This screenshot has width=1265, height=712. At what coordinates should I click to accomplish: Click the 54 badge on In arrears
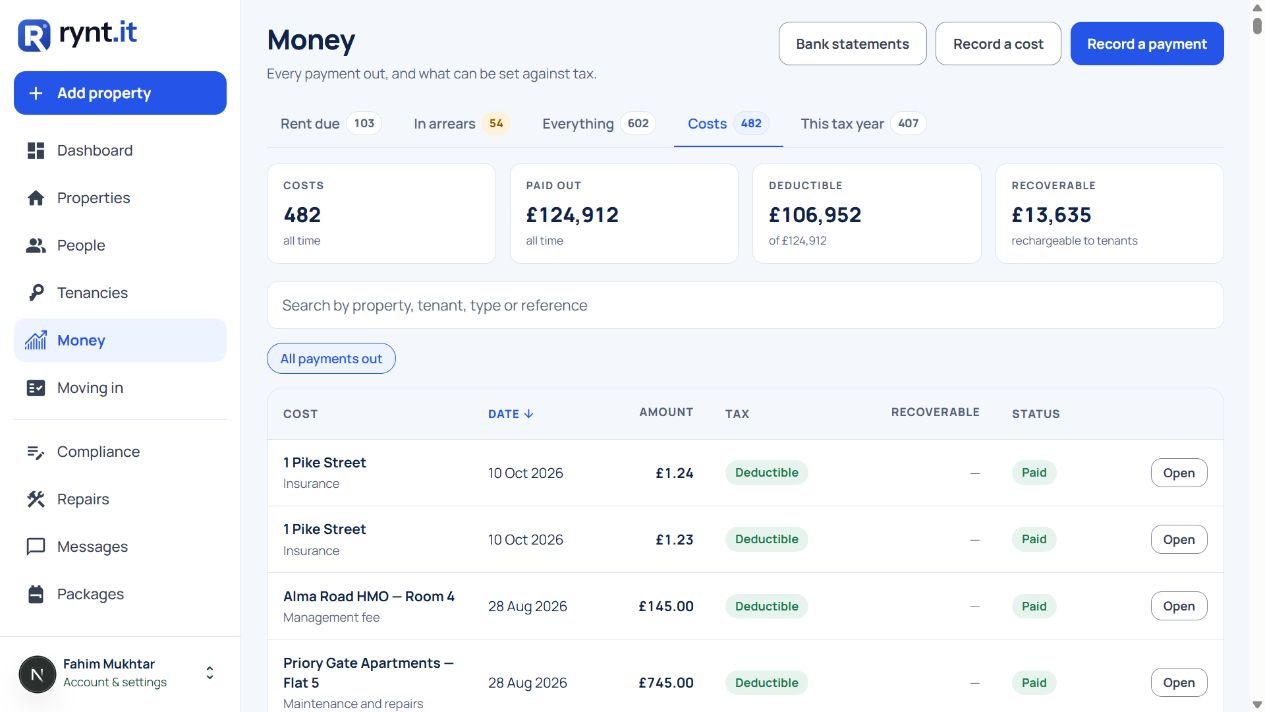click(496, 124)
